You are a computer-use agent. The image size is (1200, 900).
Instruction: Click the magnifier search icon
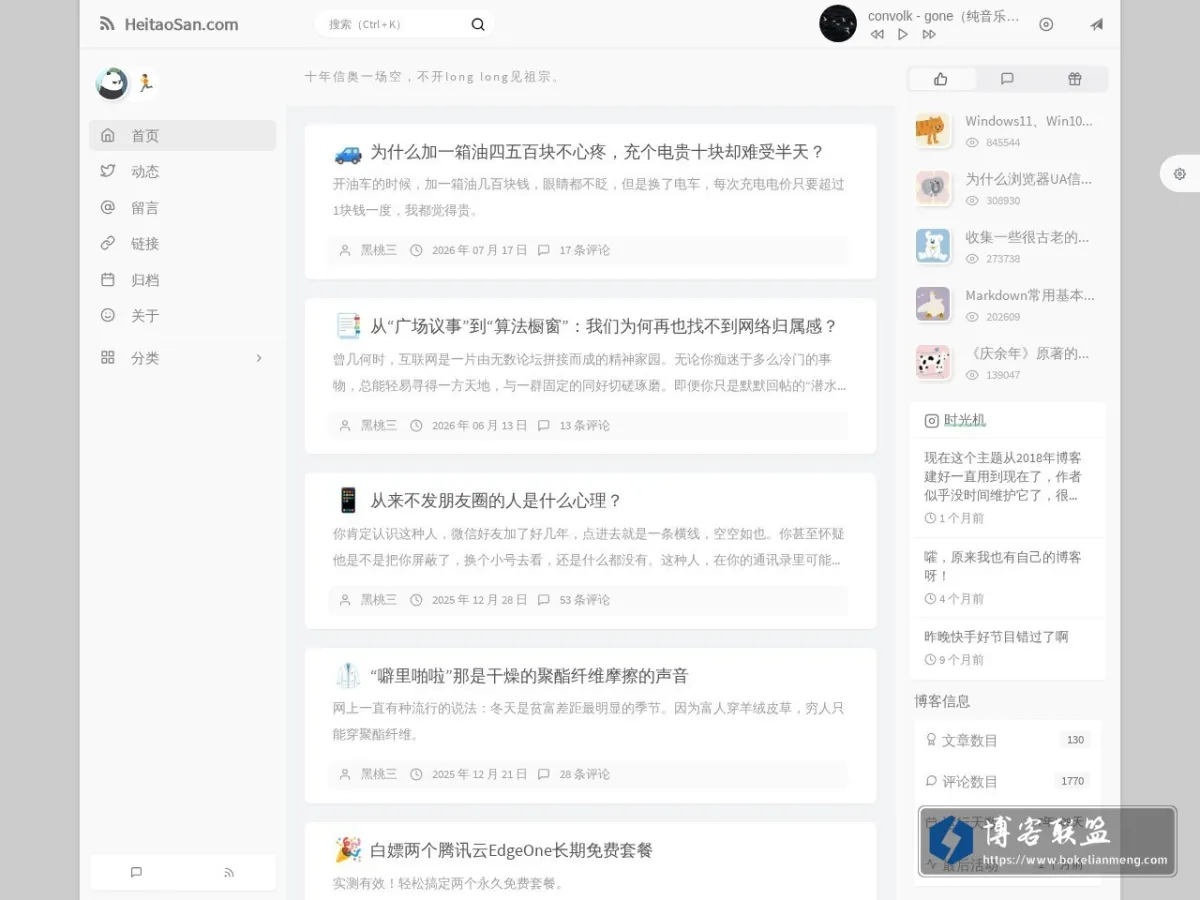click(478, 24)
